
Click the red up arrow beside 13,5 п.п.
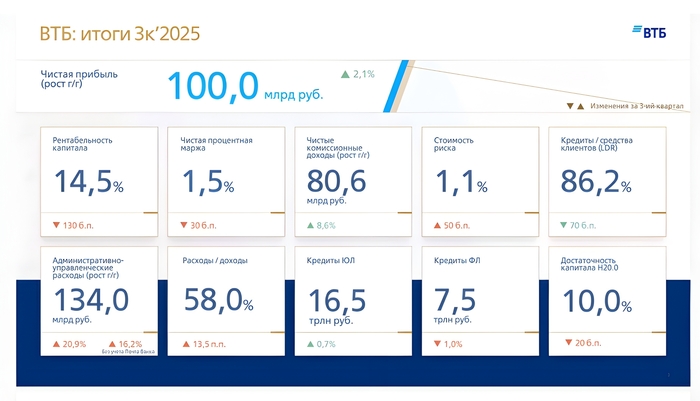[185, 344]
